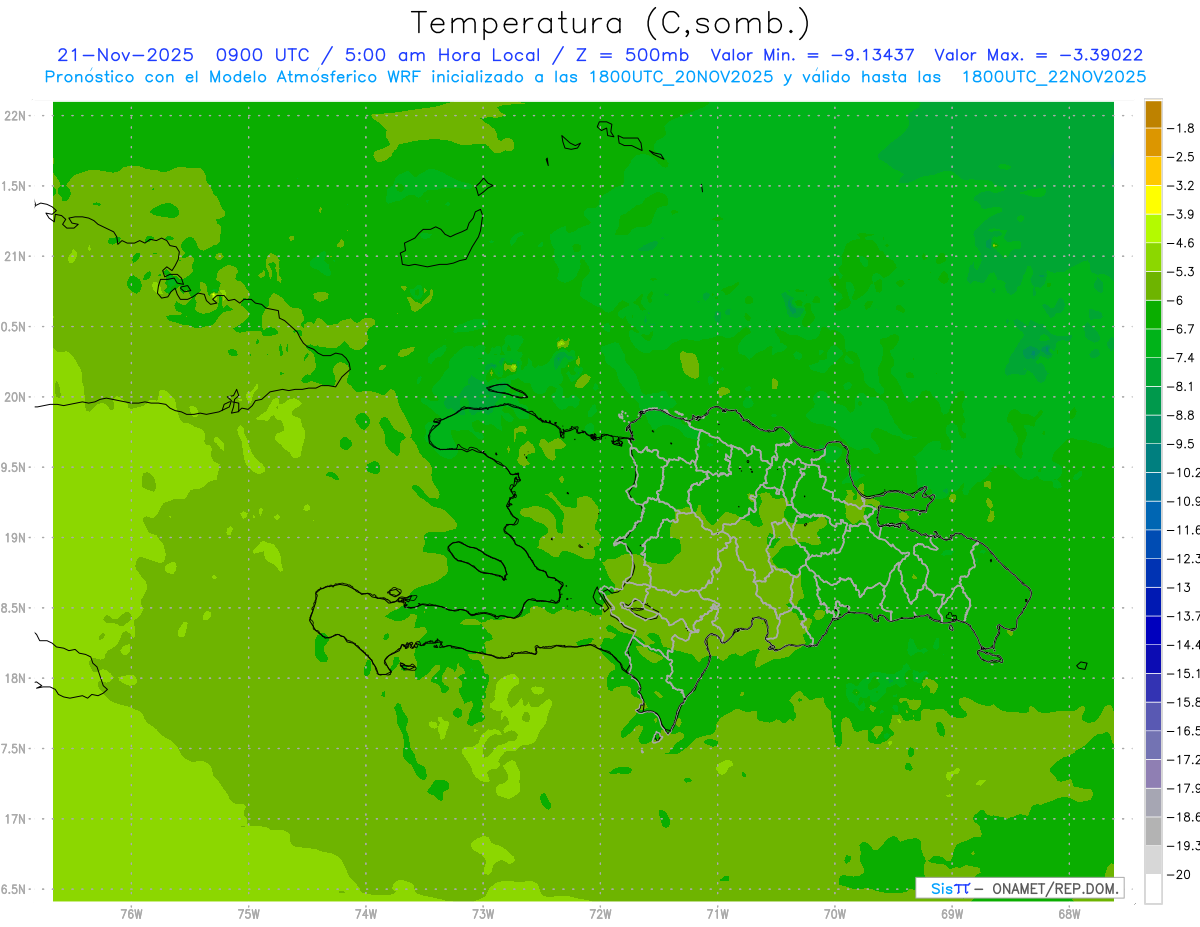Click the "69W" longitude label
Screen dimensions: 1200x927
(952, 914)
